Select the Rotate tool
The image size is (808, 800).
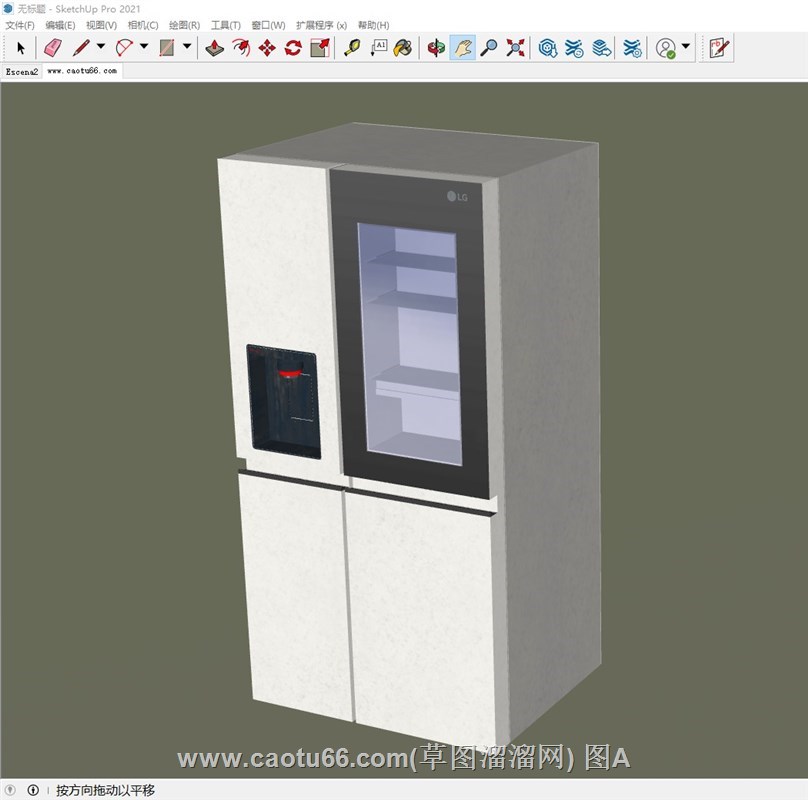tap(293, 47)
